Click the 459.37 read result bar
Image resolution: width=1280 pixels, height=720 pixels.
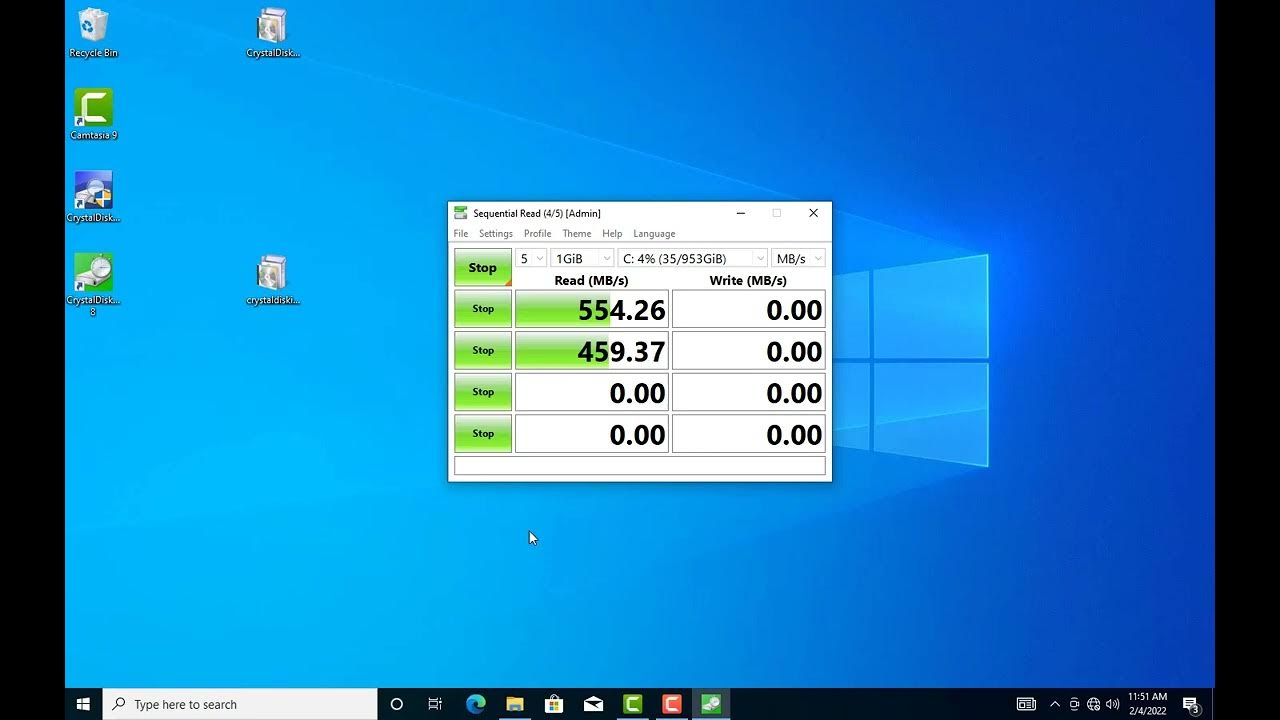[x=592, y=350]
